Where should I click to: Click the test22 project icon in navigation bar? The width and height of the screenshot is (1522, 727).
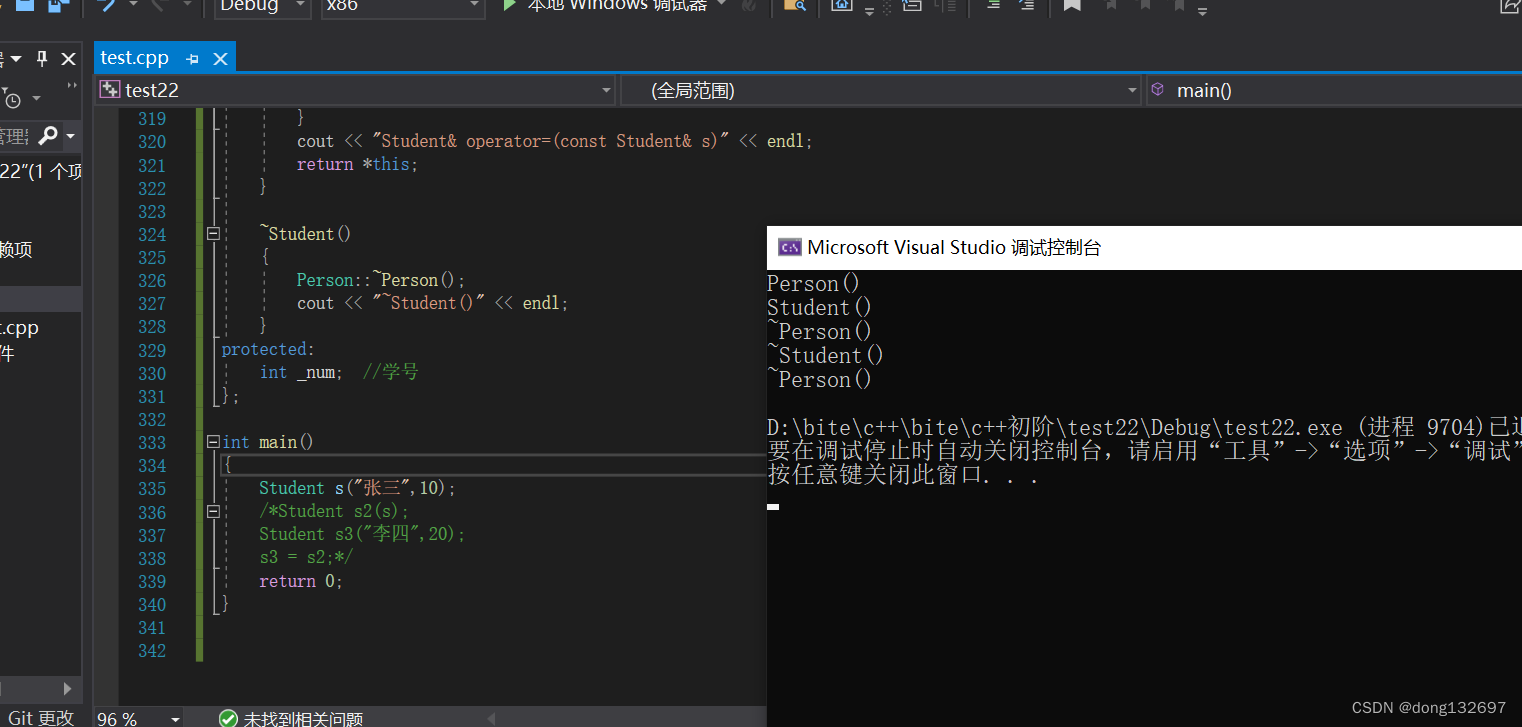coord(110,90)
